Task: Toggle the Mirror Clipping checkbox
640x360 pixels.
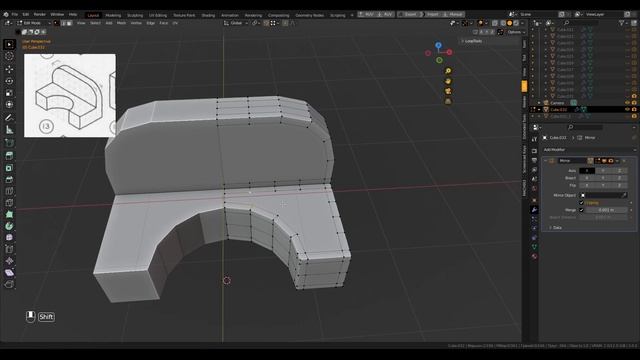Action: pos(582,202)
